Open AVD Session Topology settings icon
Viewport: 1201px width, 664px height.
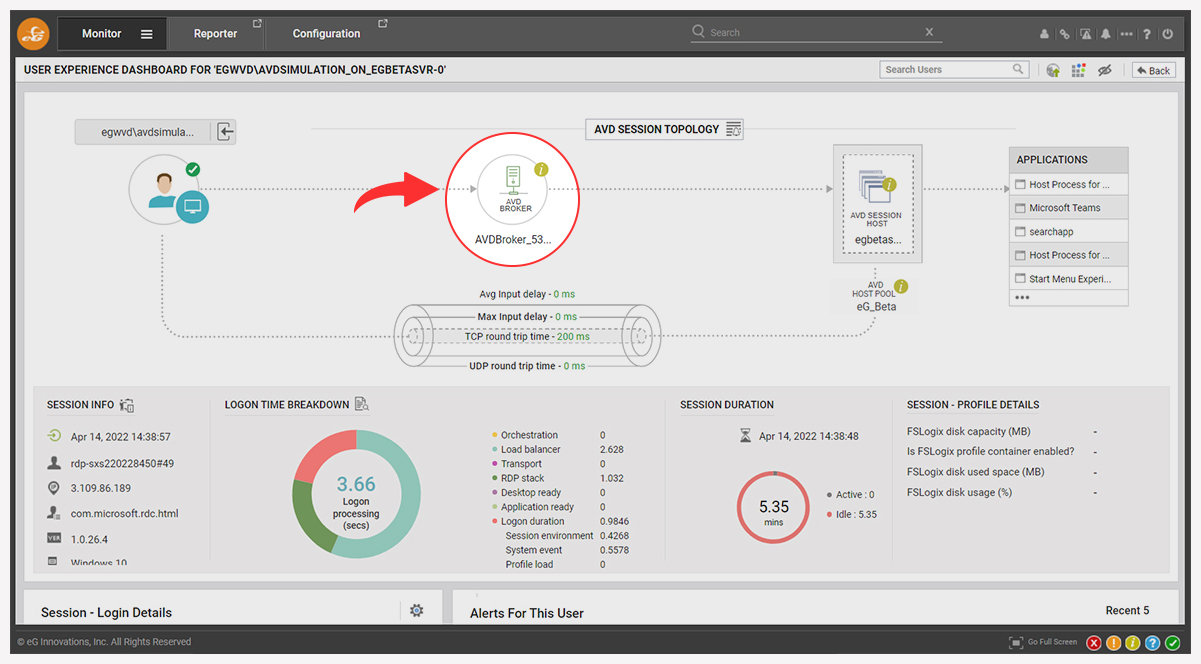pos(734,129)
